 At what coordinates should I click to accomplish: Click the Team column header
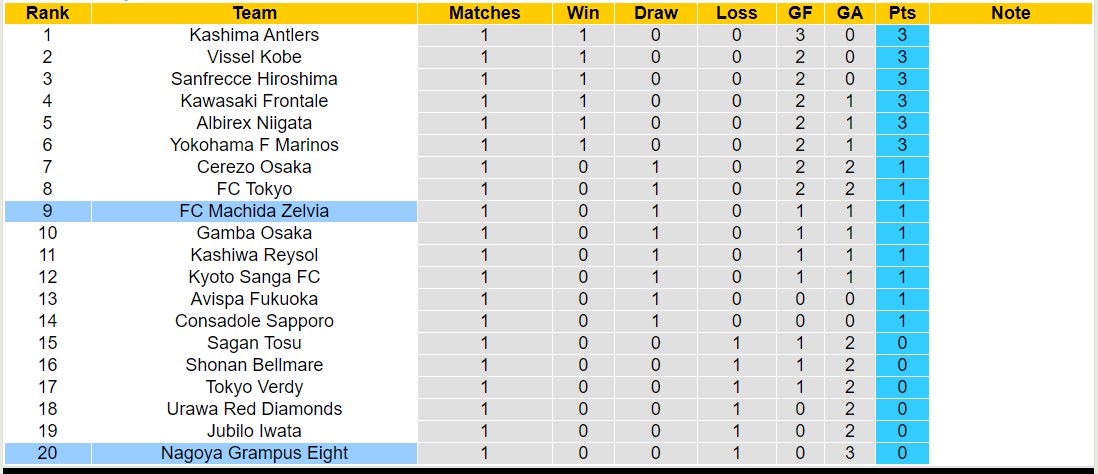(x=254, y=13)
